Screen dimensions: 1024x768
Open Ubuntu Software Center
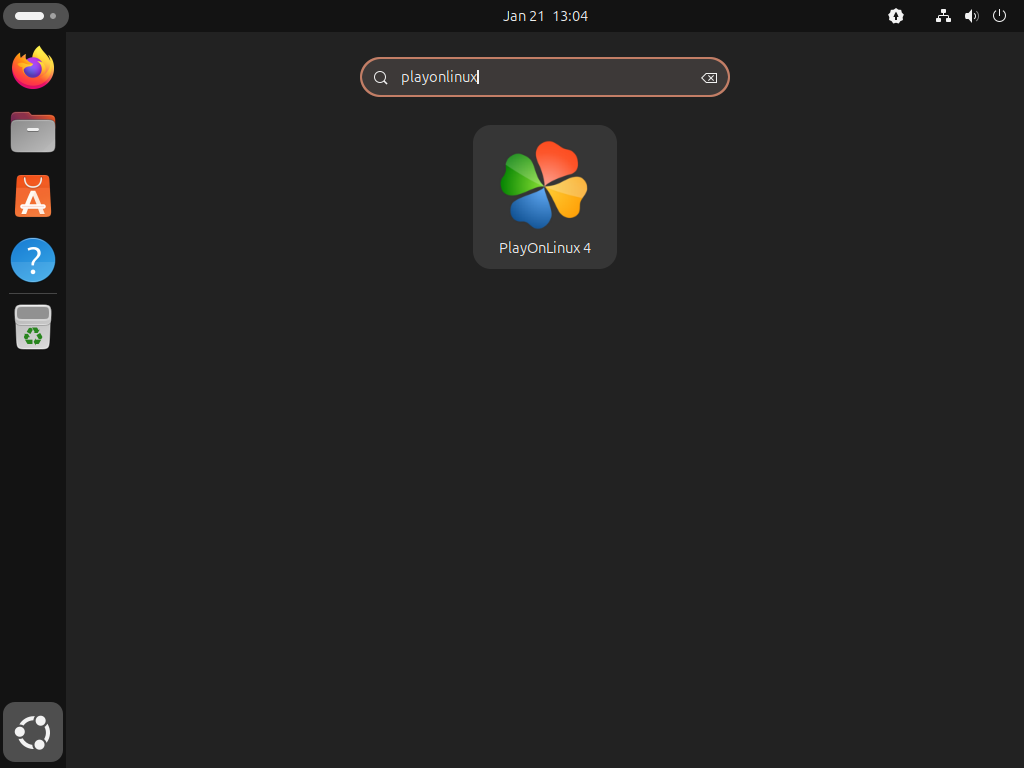[33, 196]
